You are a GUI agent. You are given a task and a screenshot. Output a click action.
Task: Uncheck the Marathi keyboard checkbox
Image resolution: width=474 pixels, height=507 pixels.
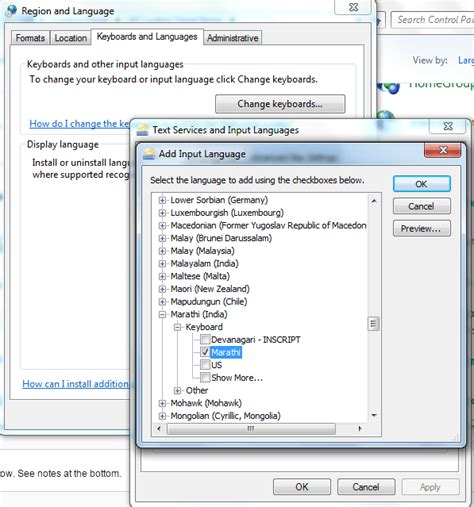point(205,352)
